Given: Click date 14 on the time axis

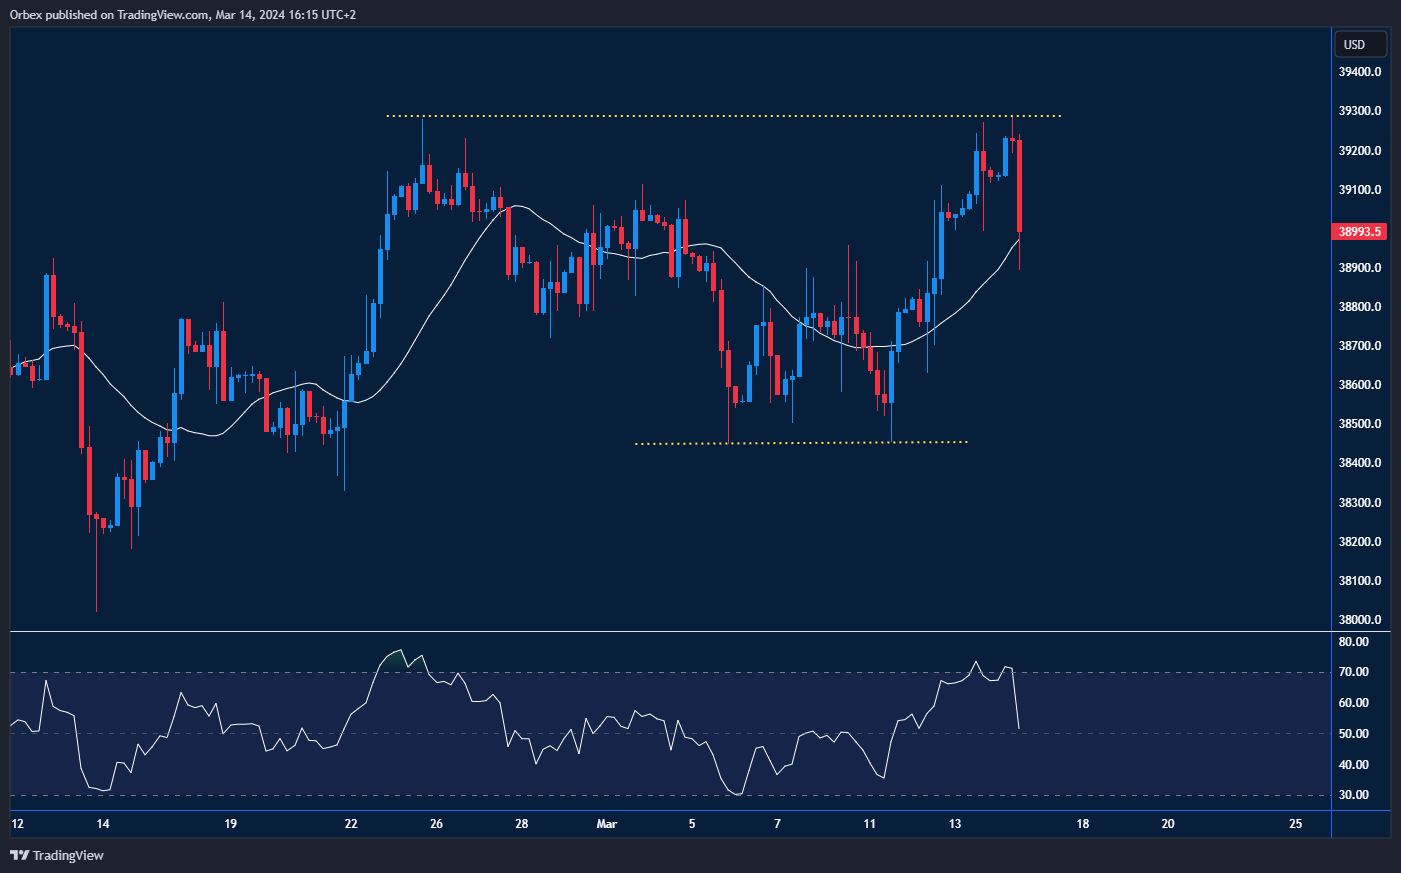Looking at the screenshot, I should click(103, 824).
